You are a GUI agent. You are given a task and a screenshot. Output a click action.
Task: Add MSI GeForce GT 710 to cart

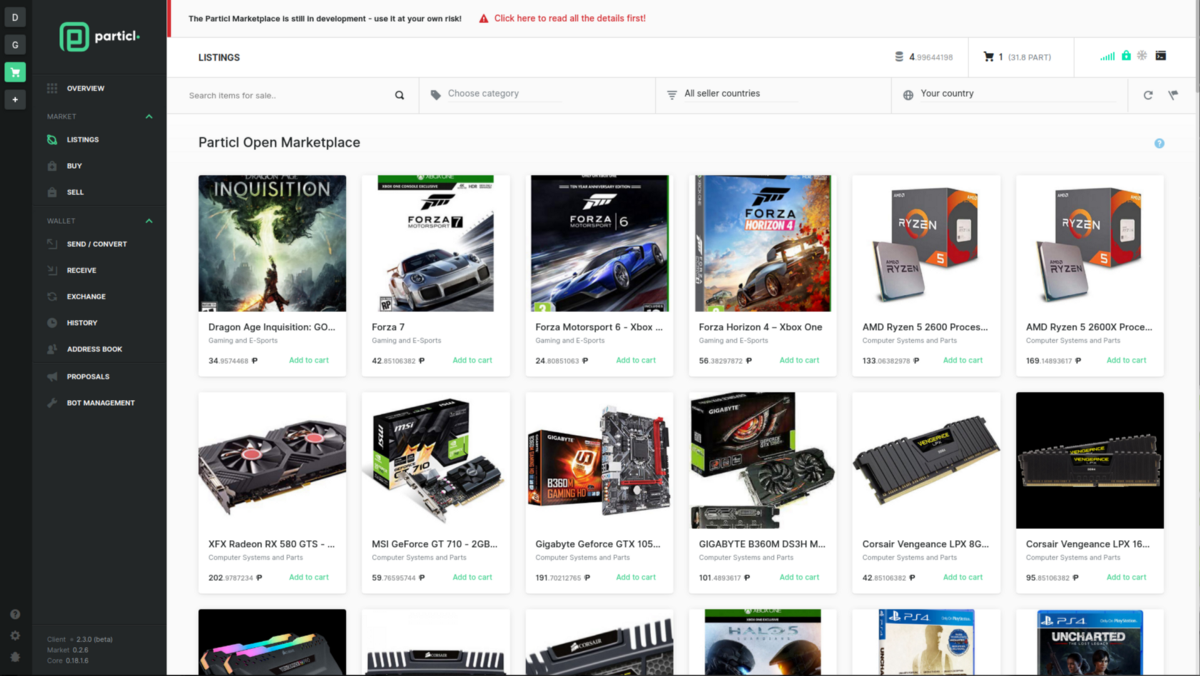click(472, 577)
